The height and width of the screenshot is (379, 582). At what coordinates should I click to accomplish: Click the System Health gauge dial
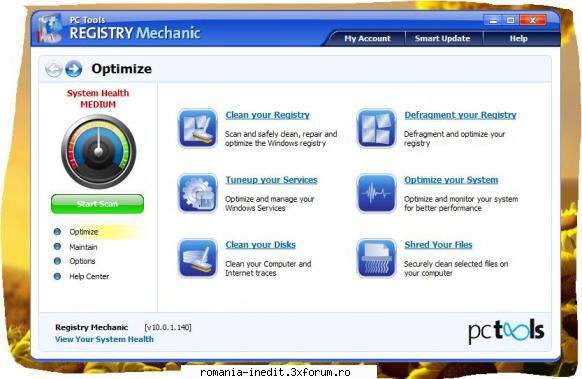[x=98, y=151]
